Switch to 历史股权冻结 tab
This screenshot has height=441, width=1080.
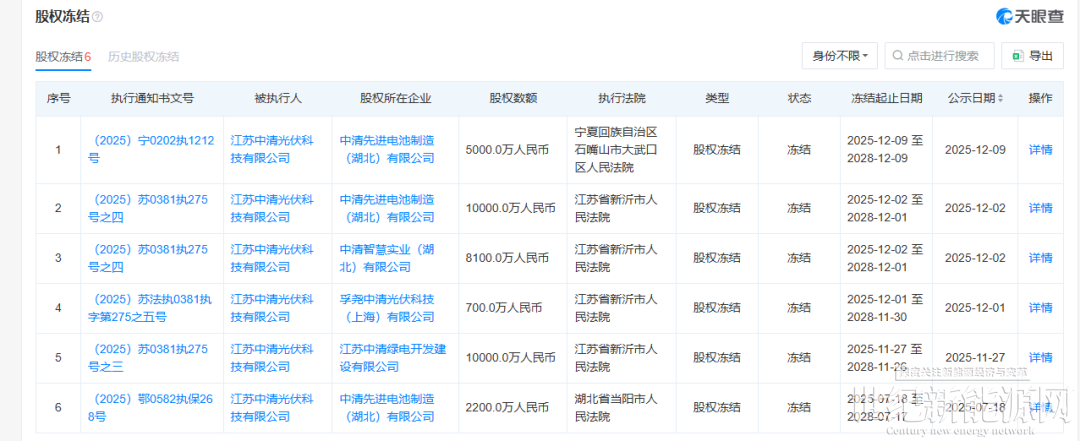pyautogui.click(x=143, y=57)
